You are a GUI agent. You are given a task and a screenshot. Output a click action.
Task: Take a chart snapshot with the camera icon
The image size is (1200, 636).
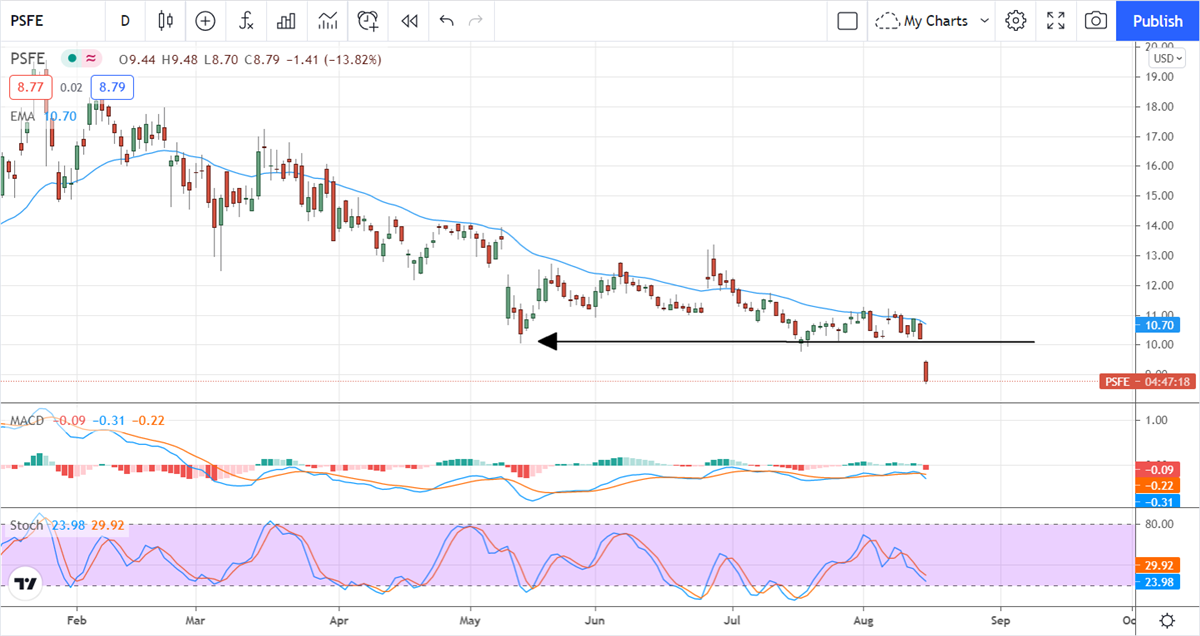click(1096, 20)
